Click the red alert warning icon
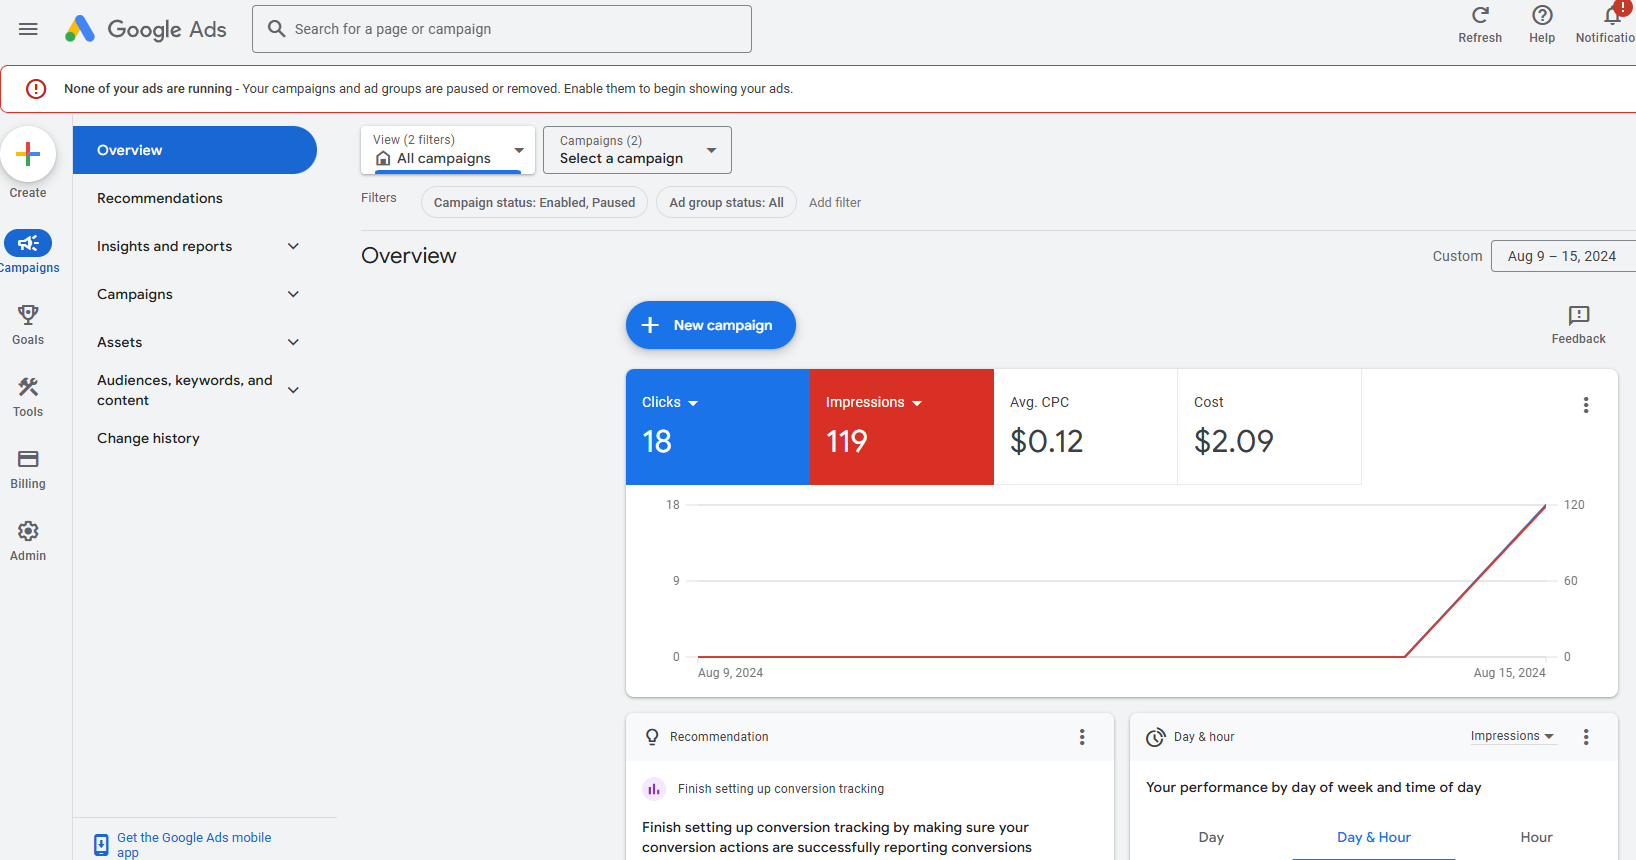1636x860 pixels. [x=36, y=89]
